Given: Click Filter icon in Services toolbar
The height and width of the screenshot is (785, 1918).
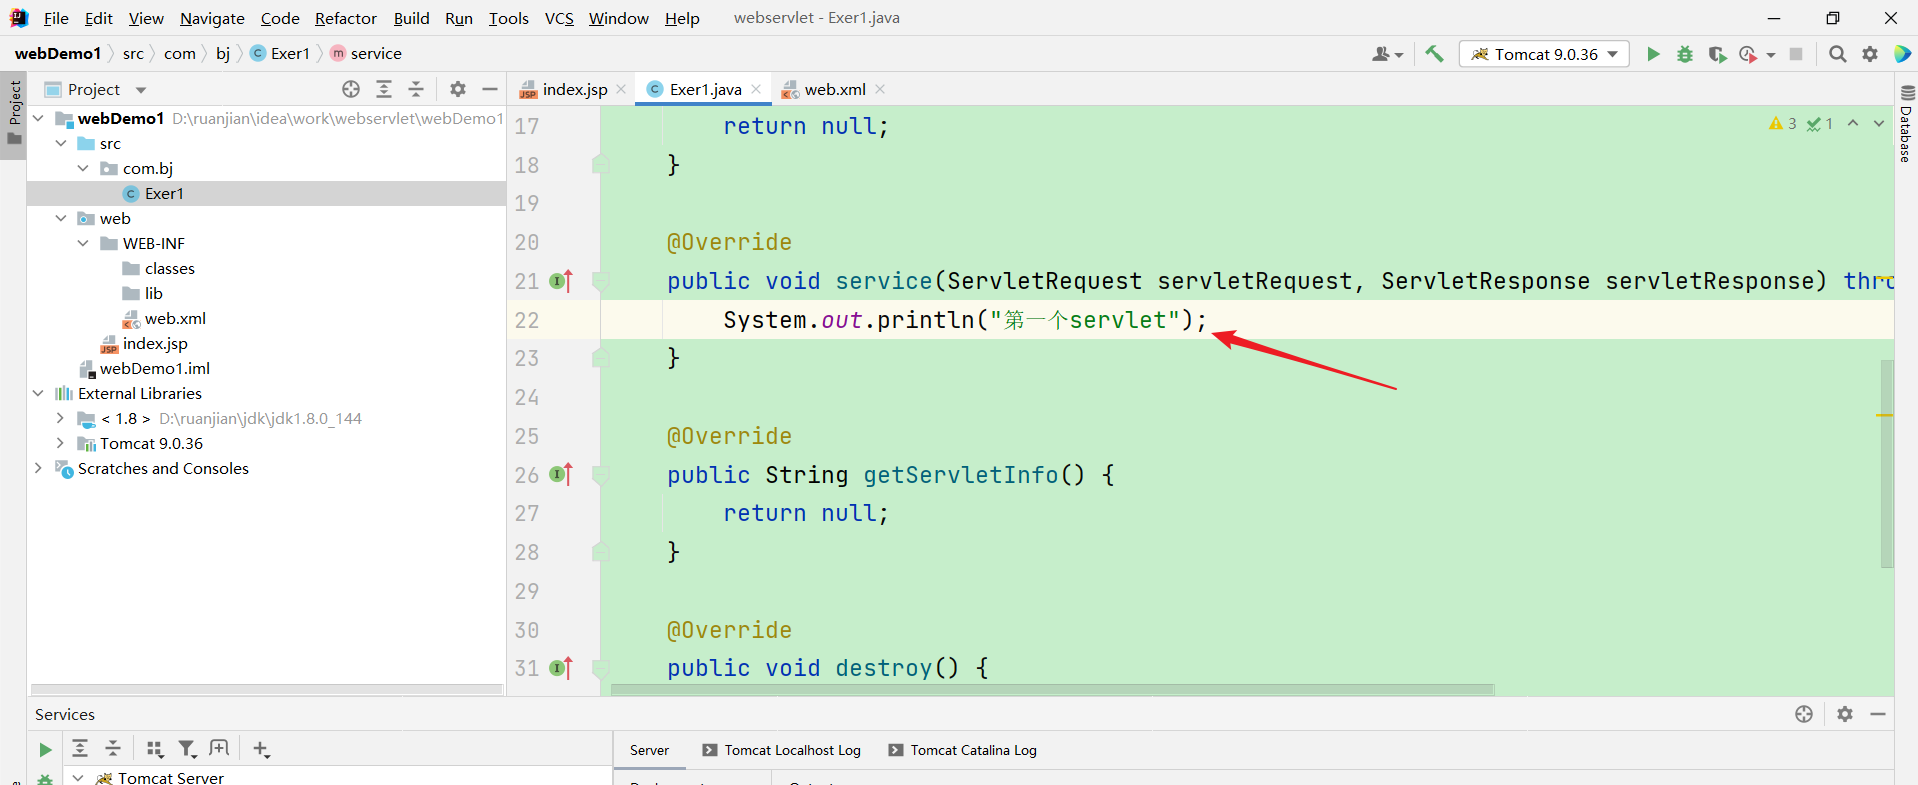Looking at the screenshot, I should click(187, 748).
